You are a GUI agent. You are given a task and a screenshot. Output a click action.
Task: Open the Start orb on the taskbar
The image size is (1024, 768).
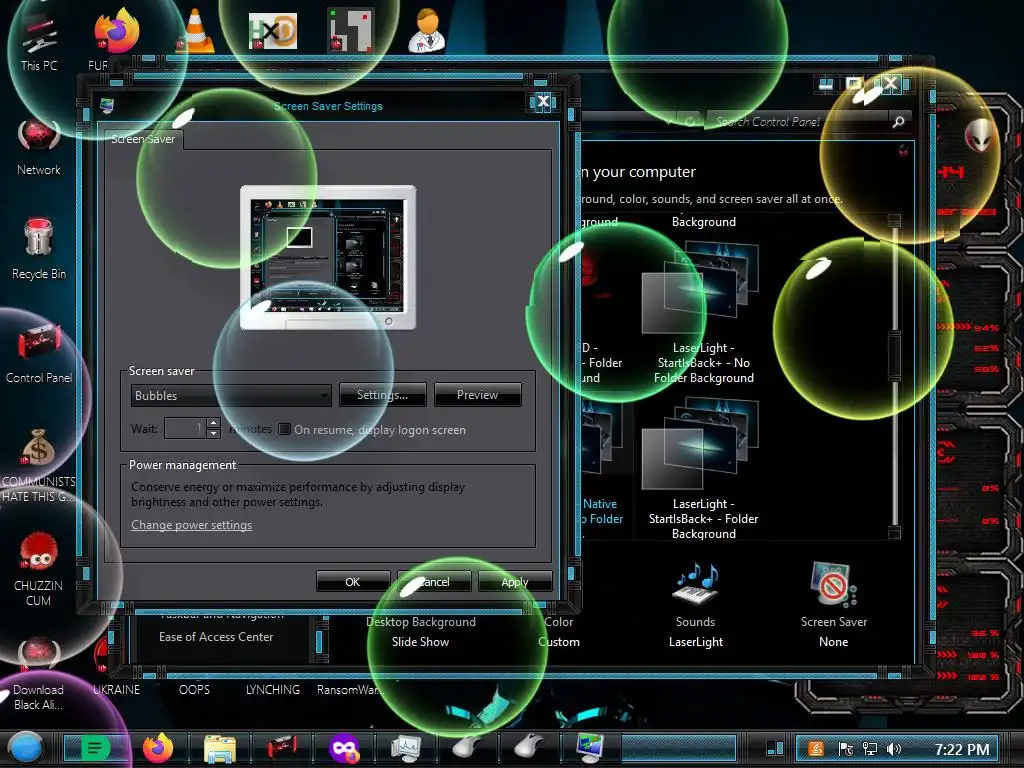point(25,748)
